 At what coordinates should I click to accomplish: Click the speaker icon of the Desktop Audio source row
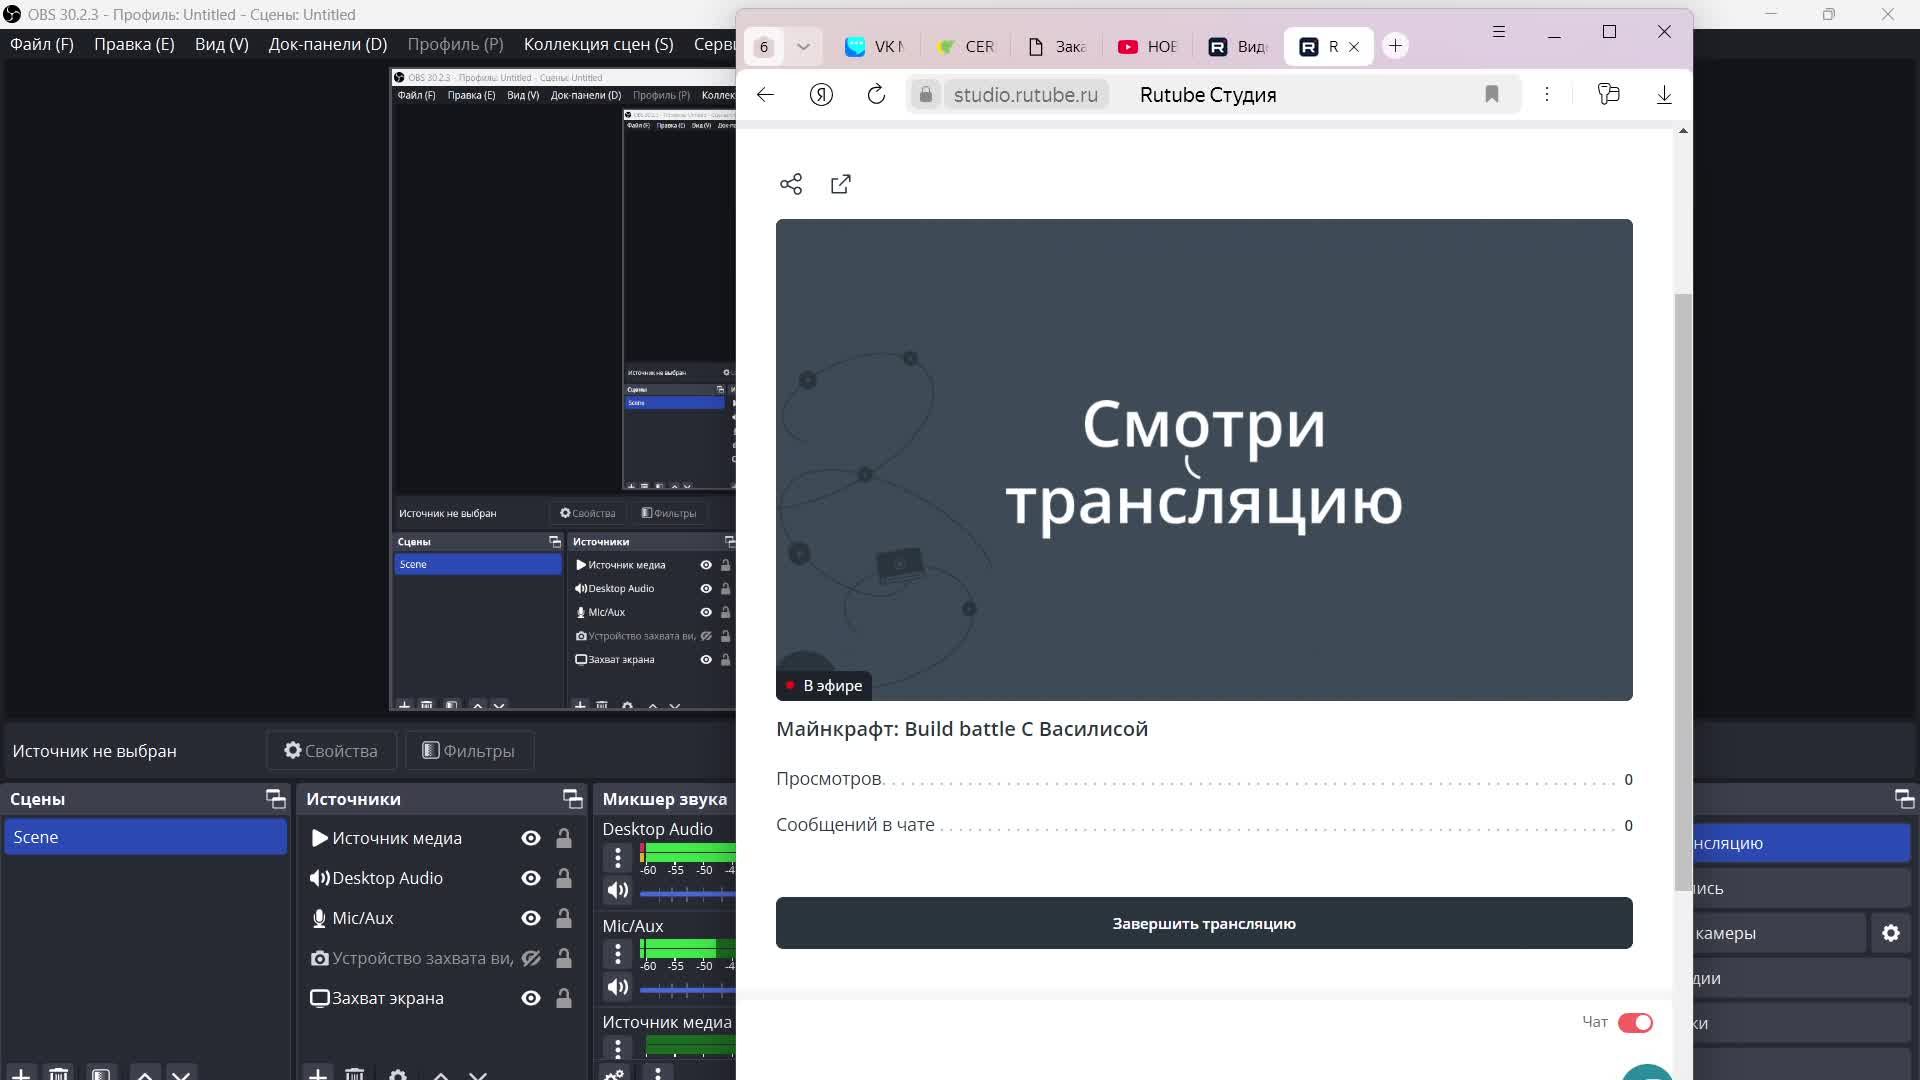(x=319, y=878)
